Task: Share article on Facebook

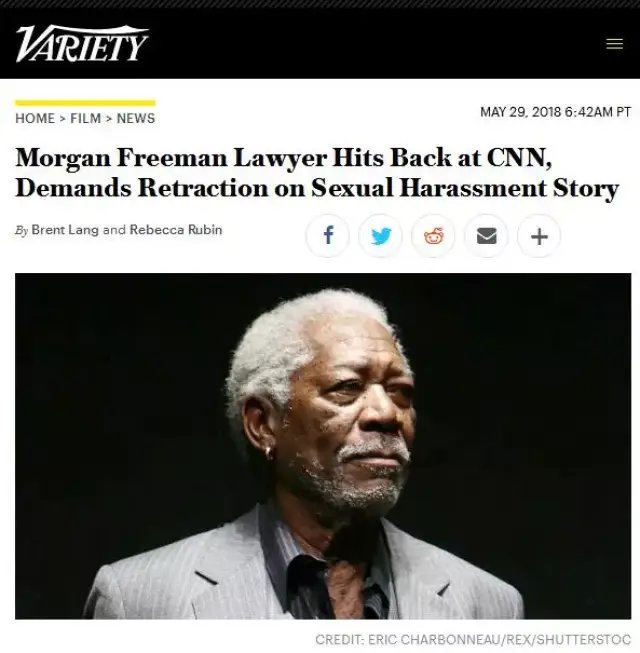Action: pos(328,236)
